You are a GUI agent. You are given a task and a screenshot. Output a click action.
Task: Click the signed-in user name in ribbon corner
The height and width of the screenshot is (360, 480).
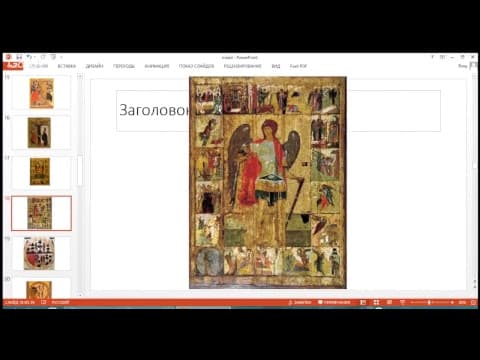coord(462,66)
